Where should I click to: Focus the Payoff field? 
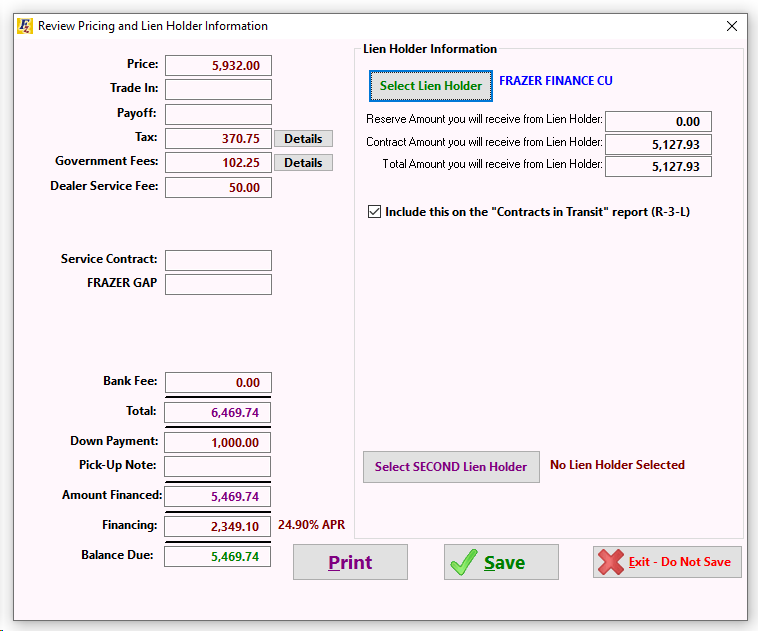tap(218, 114)
